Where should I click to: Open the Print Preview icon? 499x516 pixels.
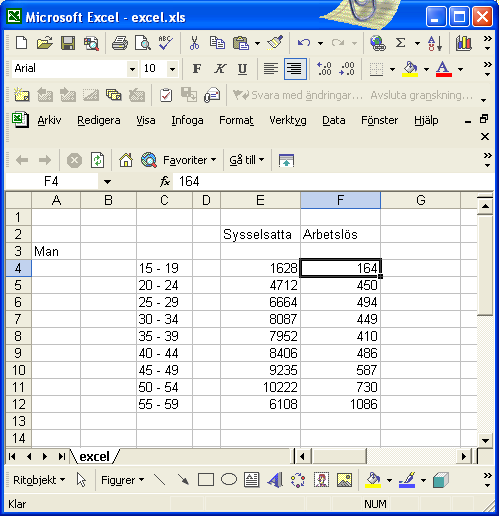click(x=143, y=43)
